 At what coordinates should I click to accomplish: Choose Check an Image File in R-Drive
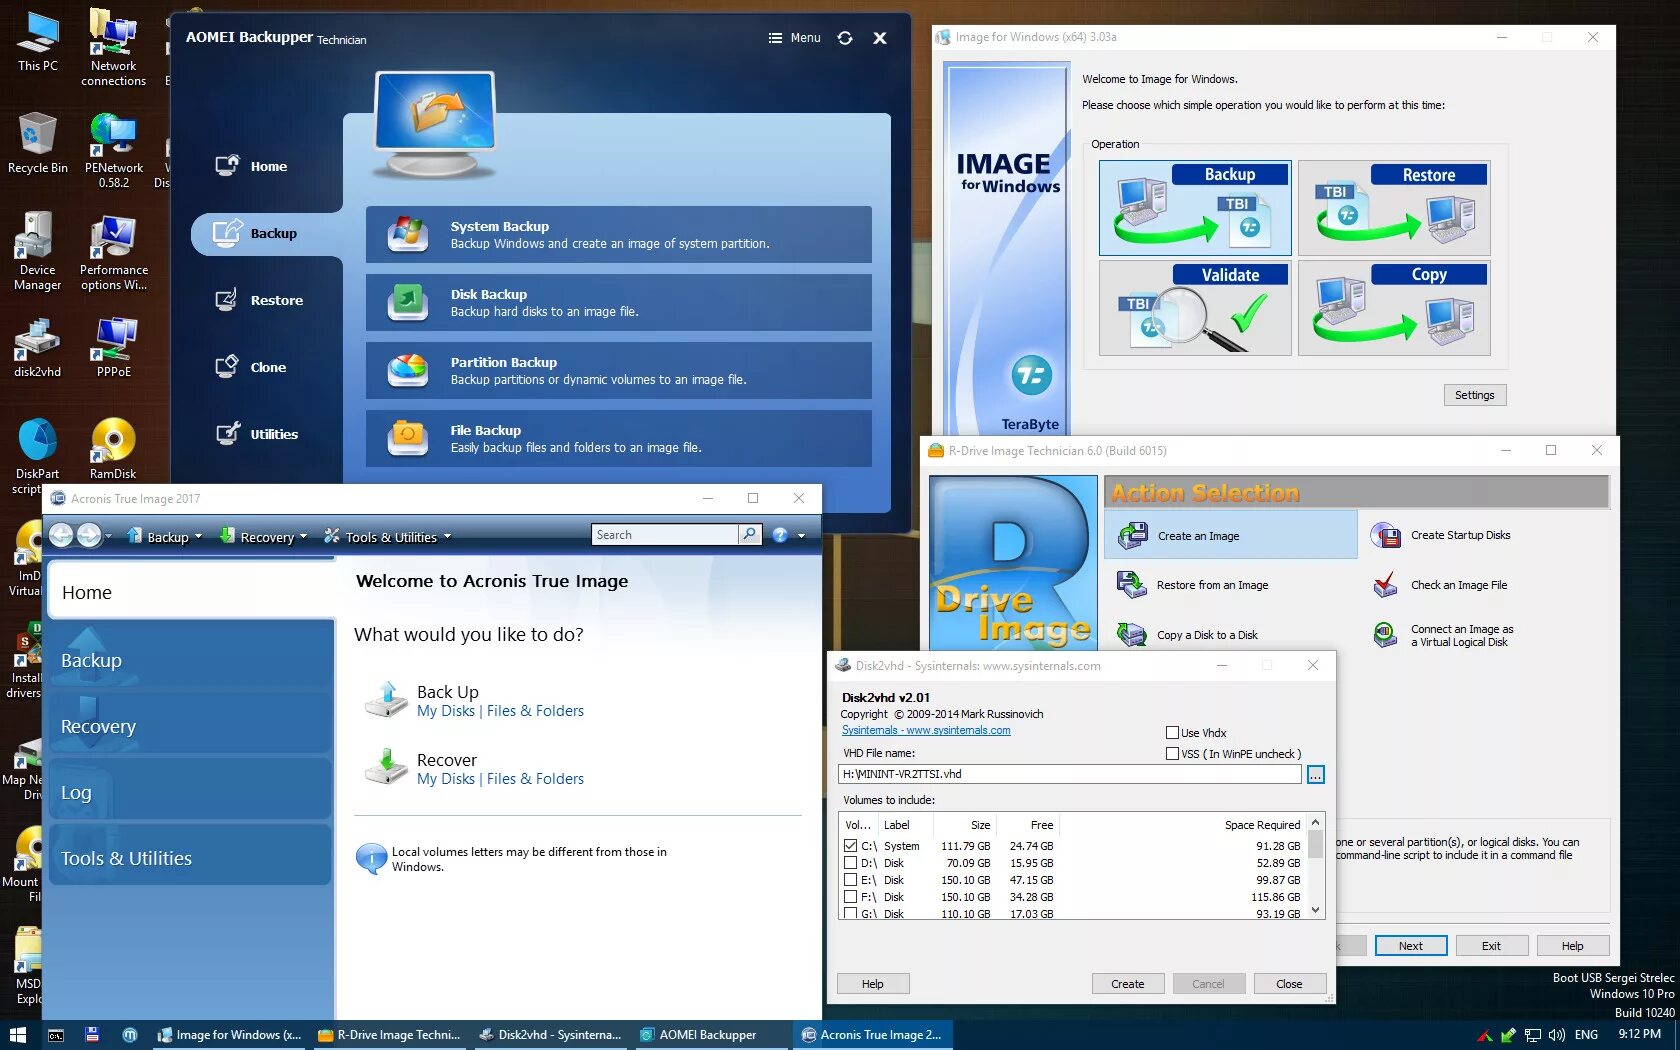[x=1439, y=585]
